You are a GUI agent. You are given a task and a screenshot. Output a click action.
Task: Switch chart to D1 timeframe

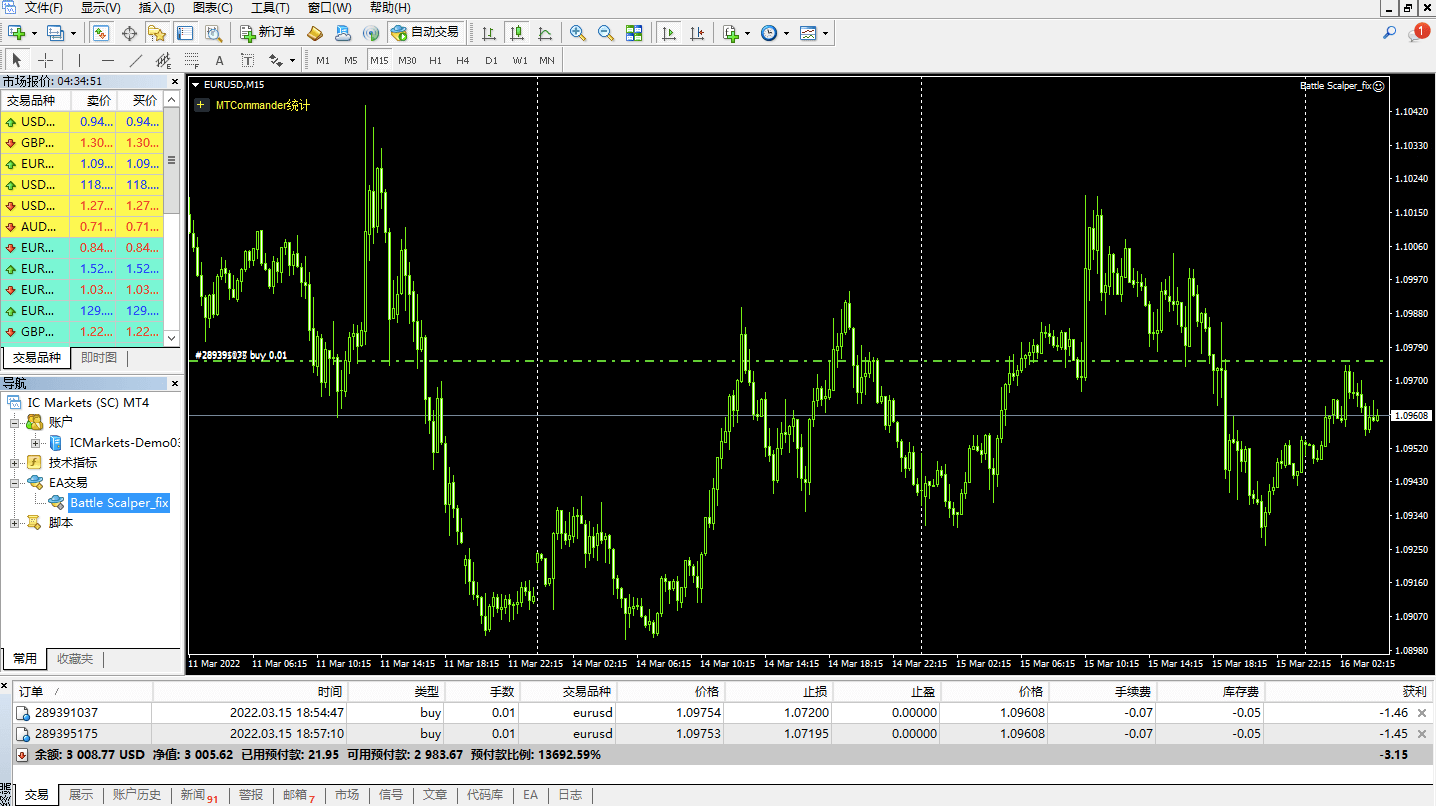[x=491, y=59]
